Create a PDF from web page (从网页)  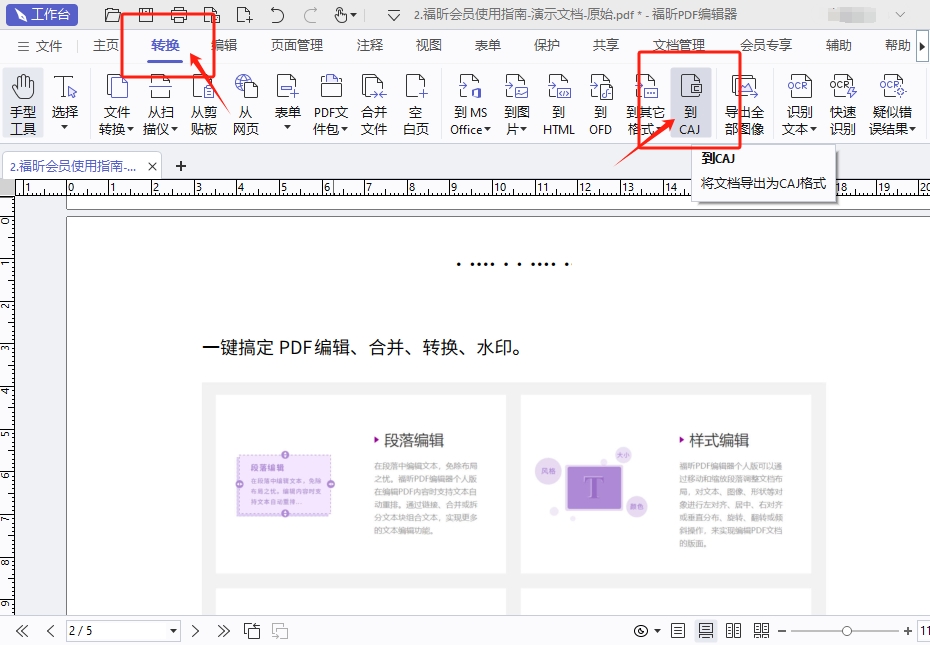(245, 103)
